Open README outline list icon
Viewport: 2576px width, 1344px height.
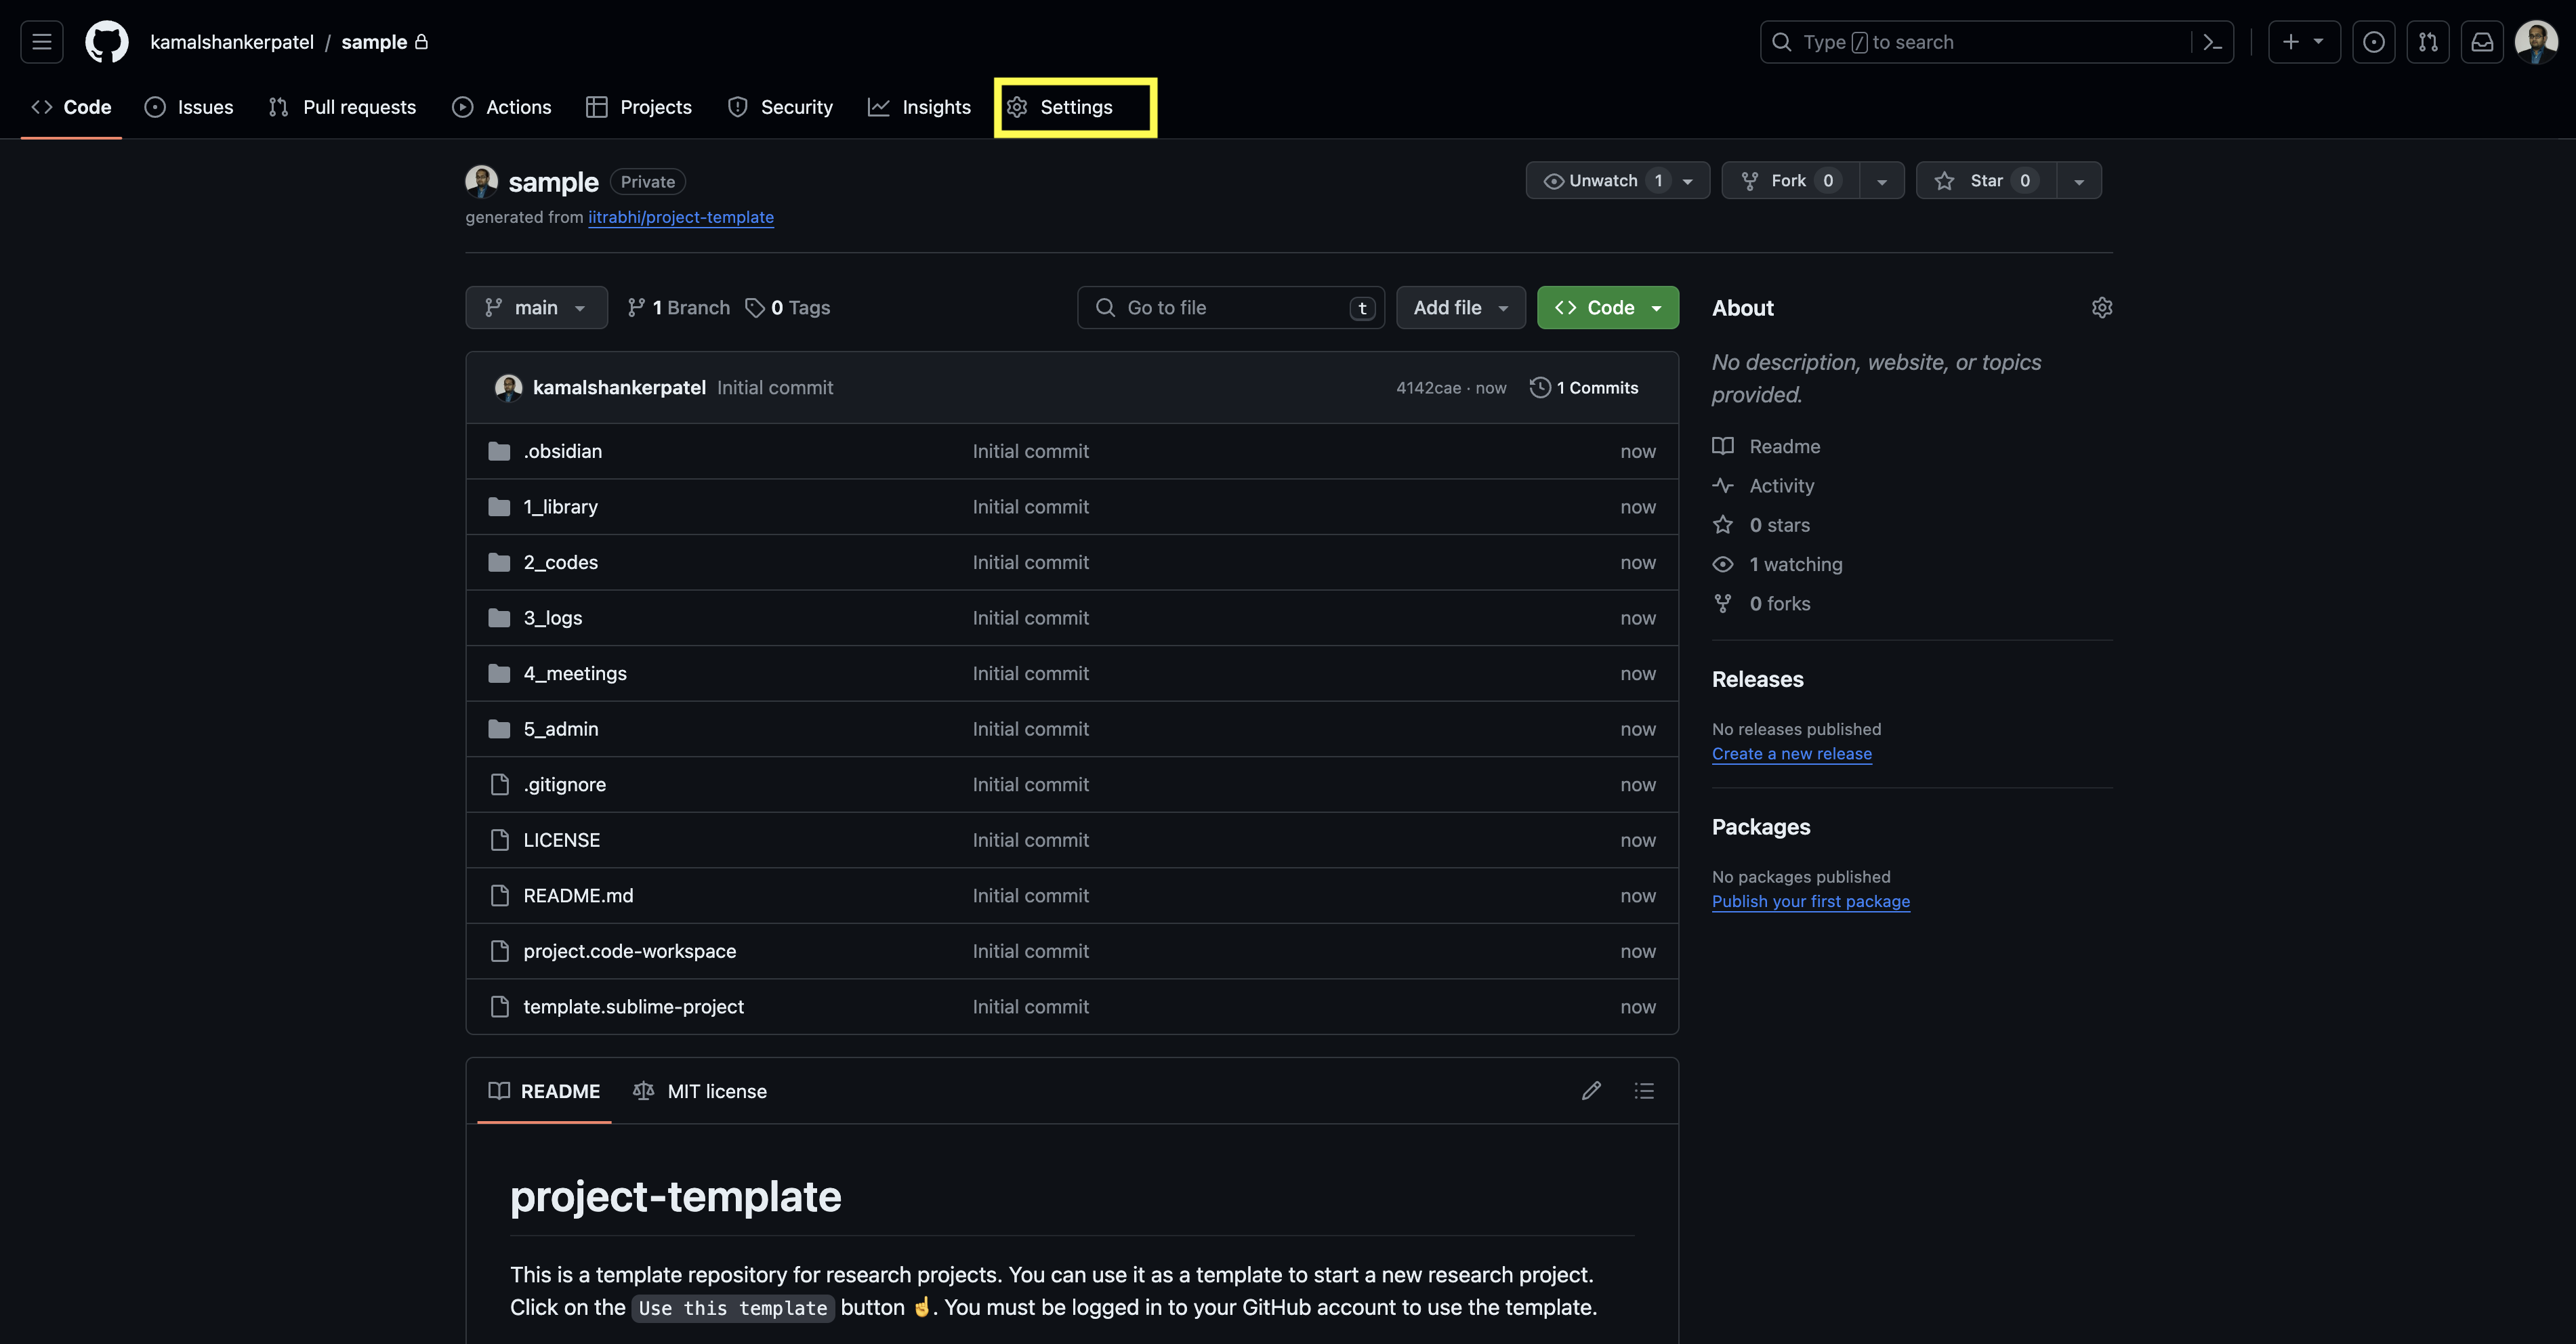(1644, 1091)
